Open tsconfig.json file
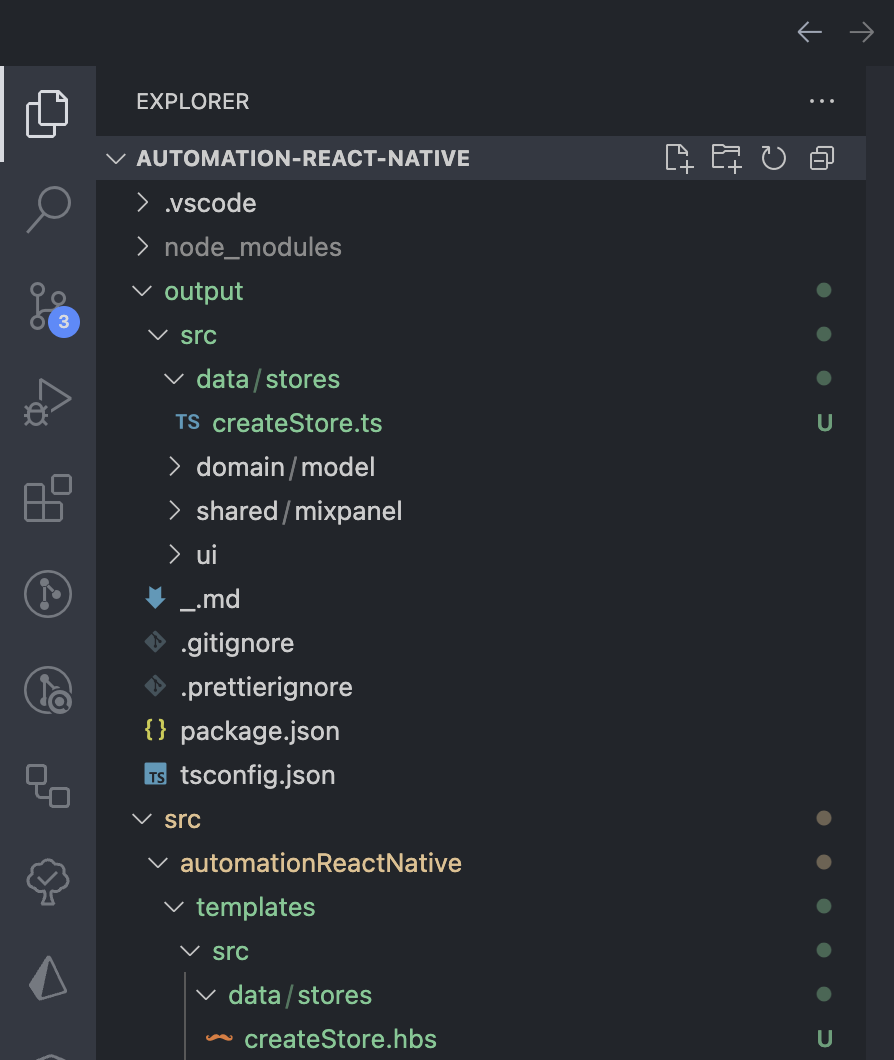Screen dimensions: 894x1060 pos(257,775)
